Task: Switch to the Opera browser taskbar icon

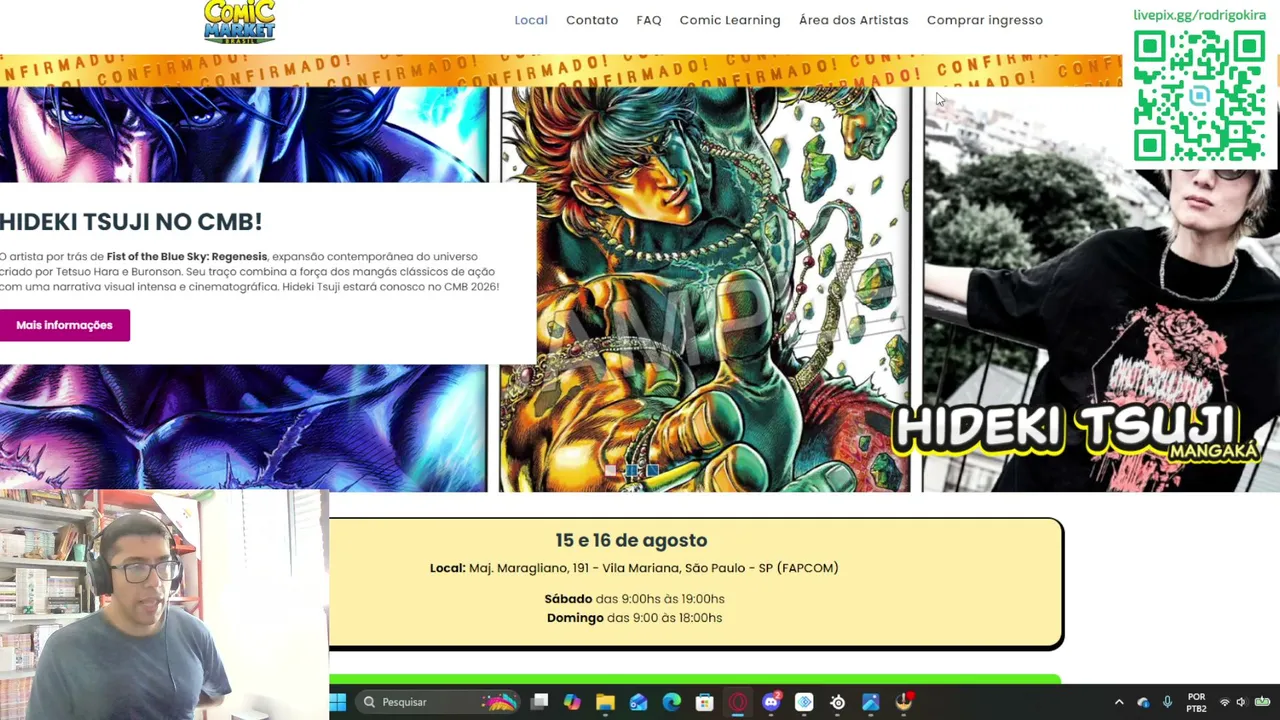Action: click(x=738, y=702)
